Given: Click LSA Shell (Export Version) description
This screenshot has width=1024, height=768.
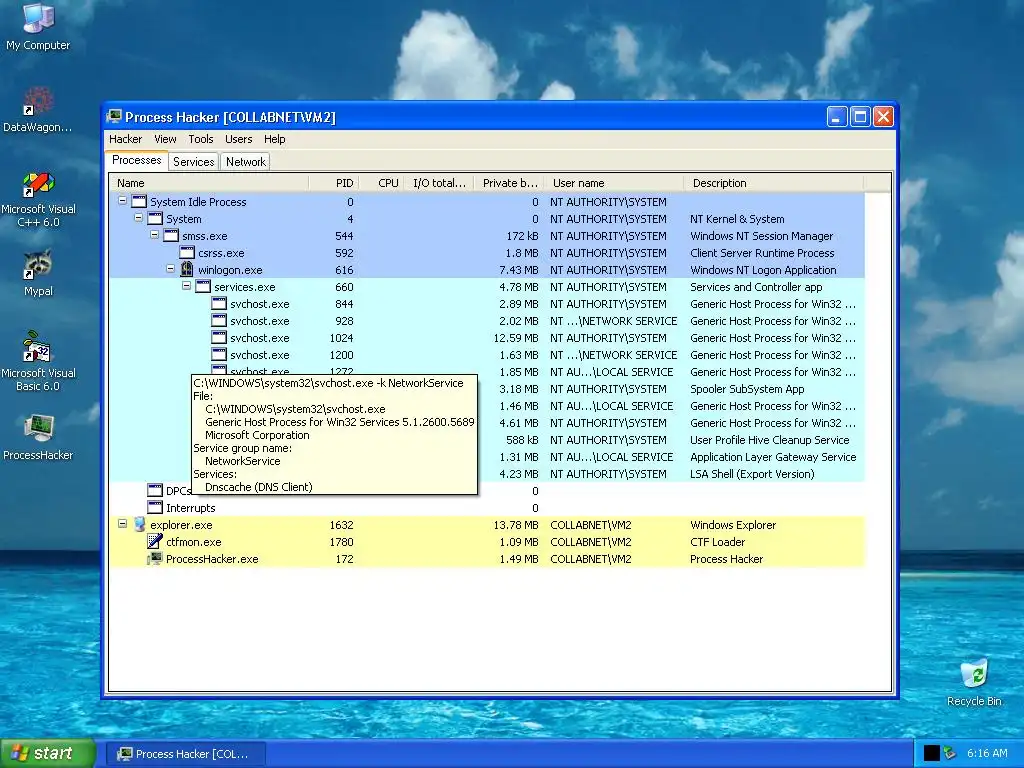Looking at the screenshot, I should click(x=752, y=473).
